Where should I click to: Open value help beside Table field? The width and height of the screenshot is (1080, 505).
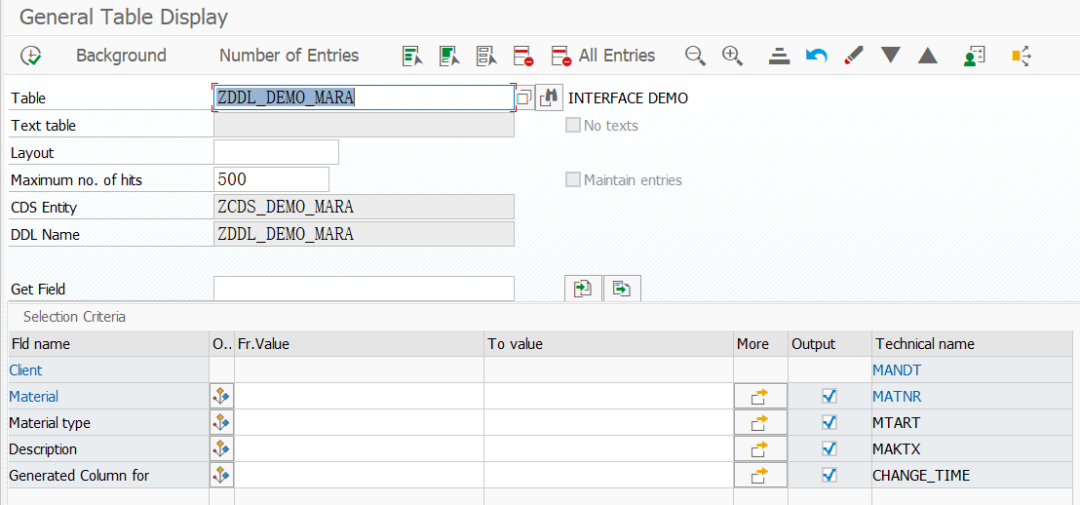(525, 98)
